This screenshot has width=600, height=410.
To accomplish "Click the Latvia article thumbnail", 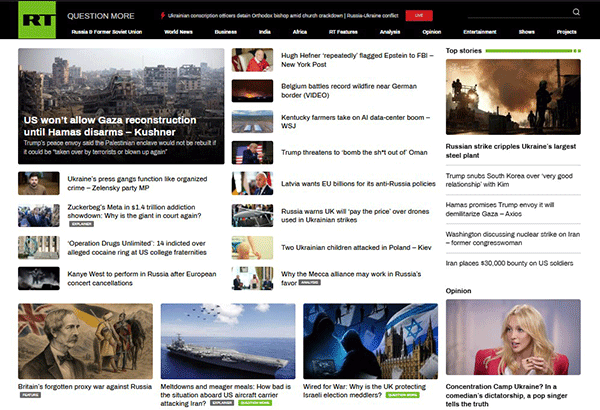I will 252,183.
